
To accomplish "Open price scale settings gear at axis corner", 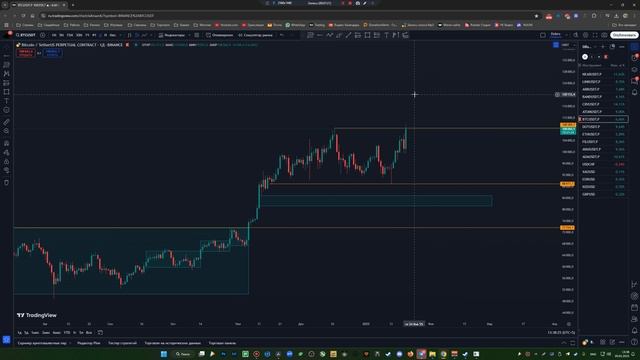I will click(x=569, y=324).
